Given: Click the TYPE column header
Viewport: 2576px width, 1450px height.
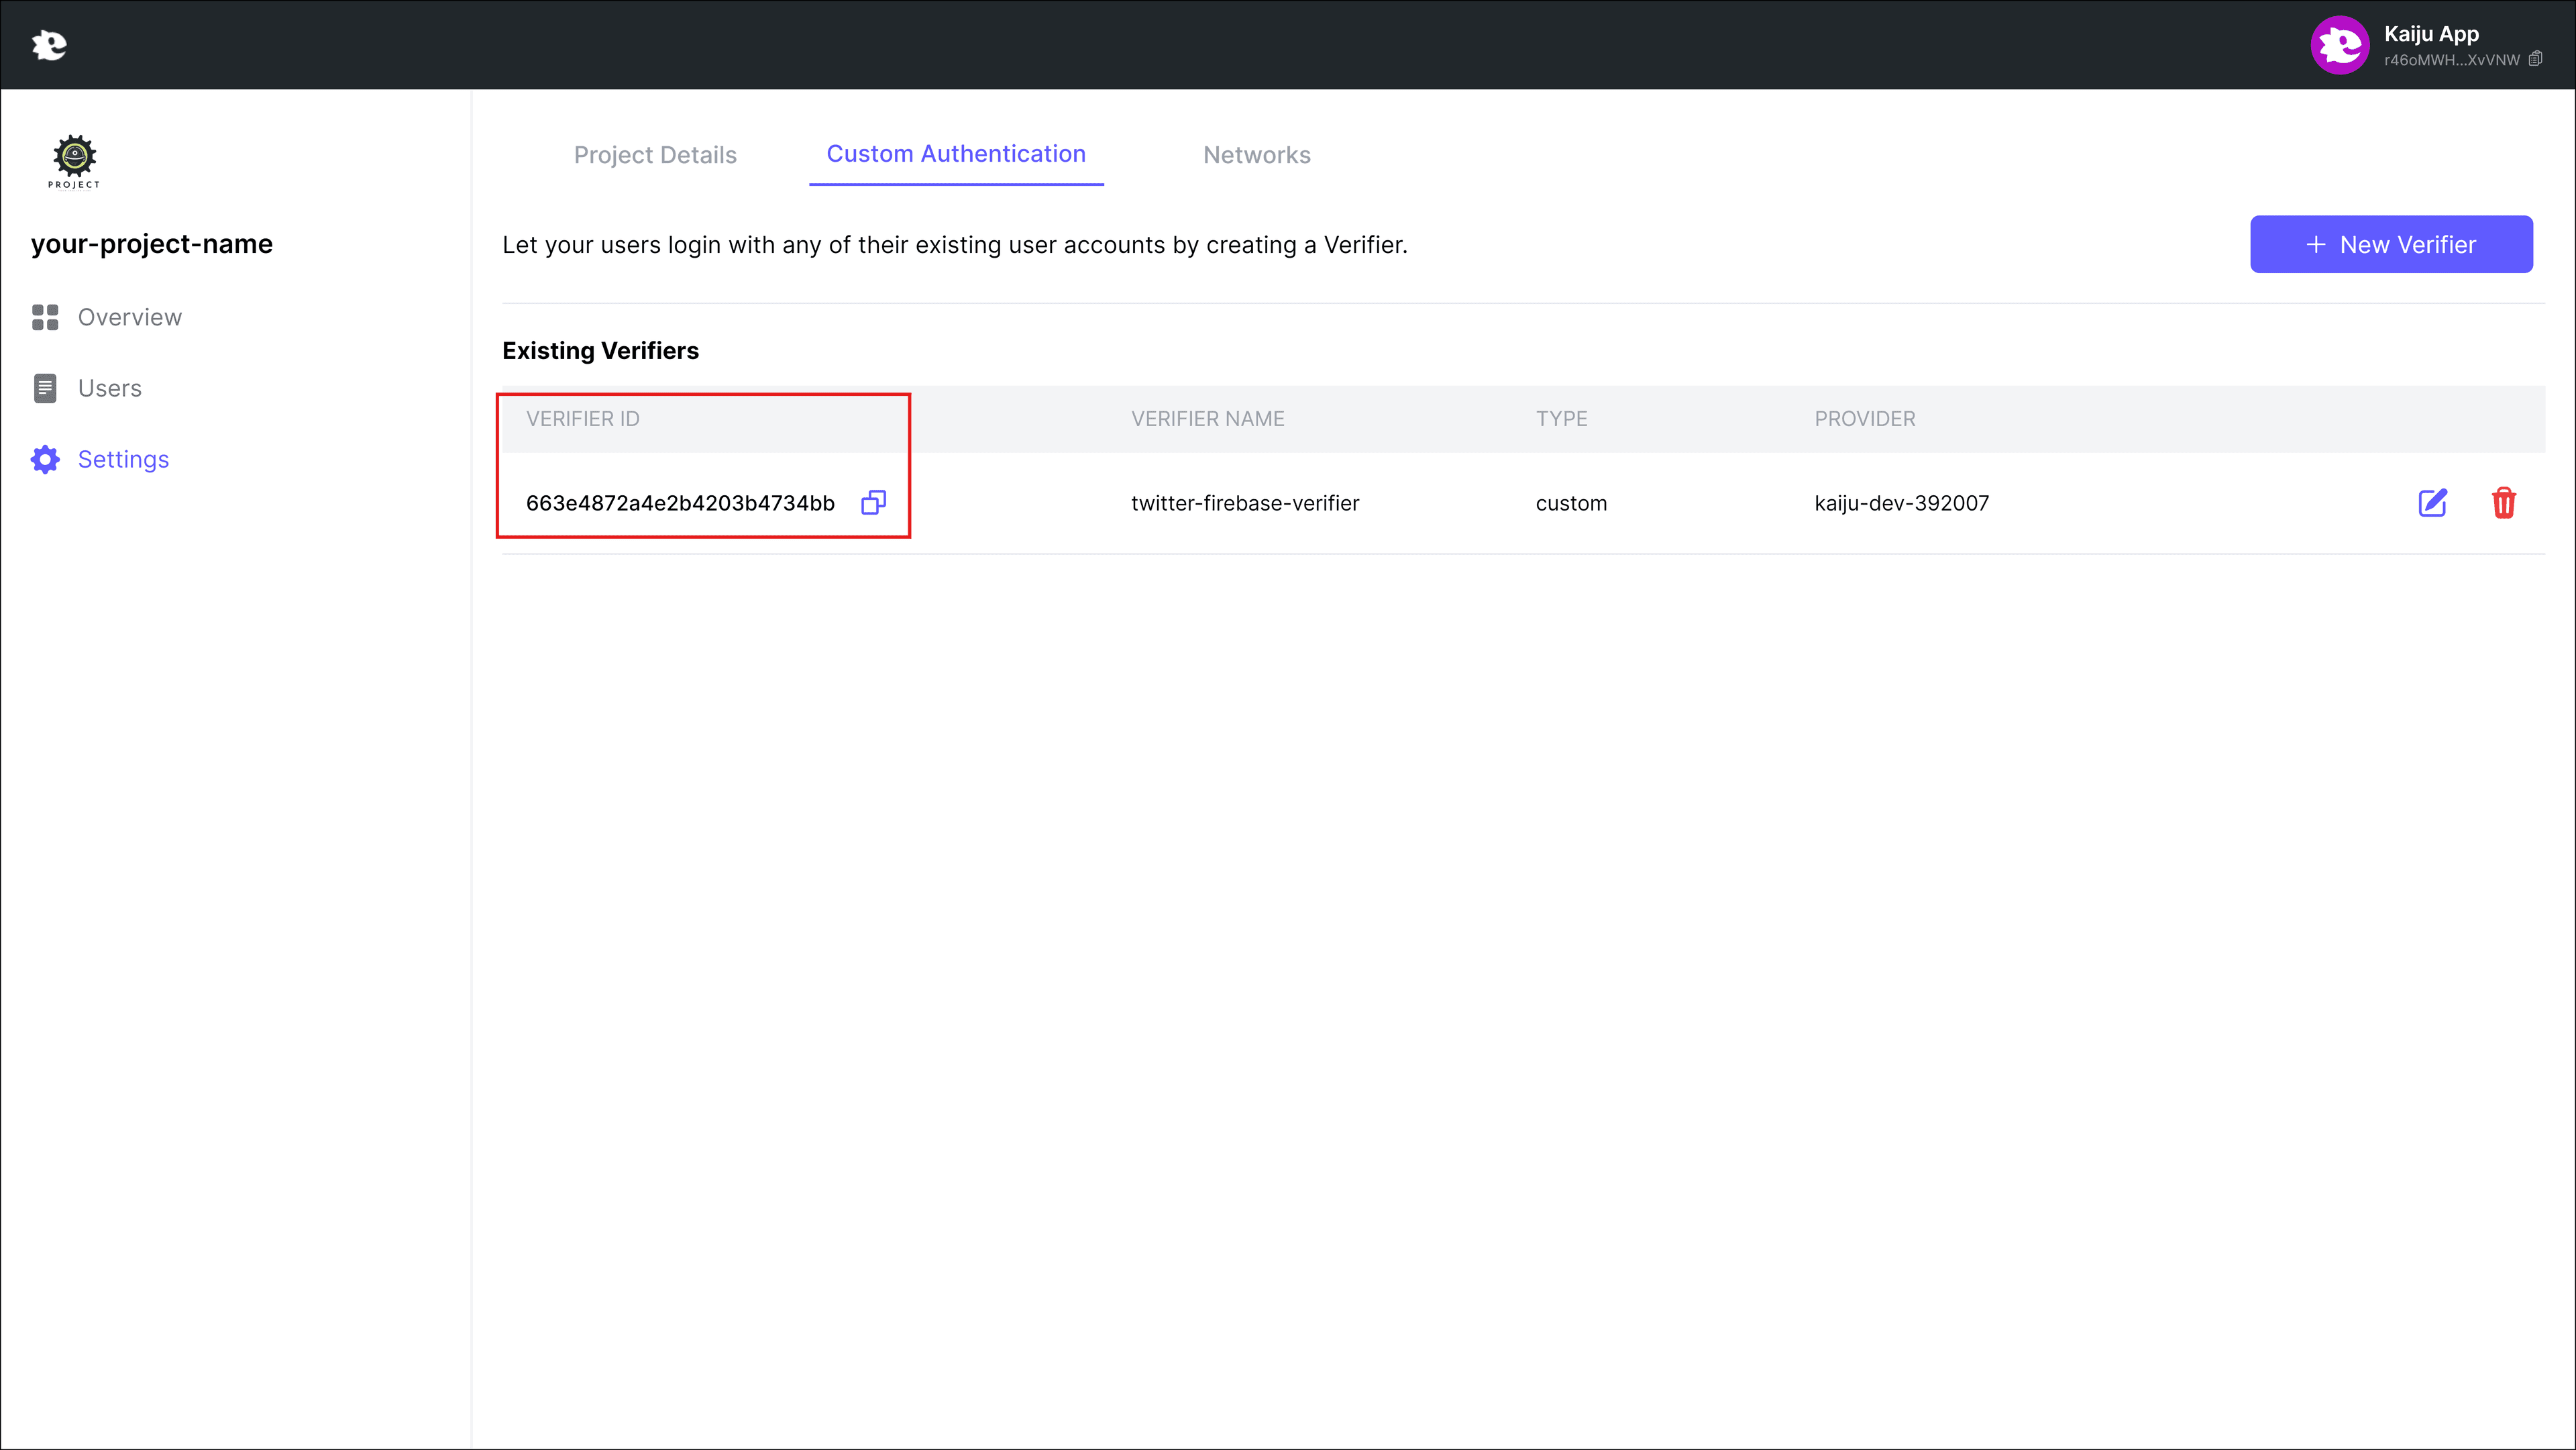Looking at the screenshot, I should pyautogui.click(x=1561, y=419).
